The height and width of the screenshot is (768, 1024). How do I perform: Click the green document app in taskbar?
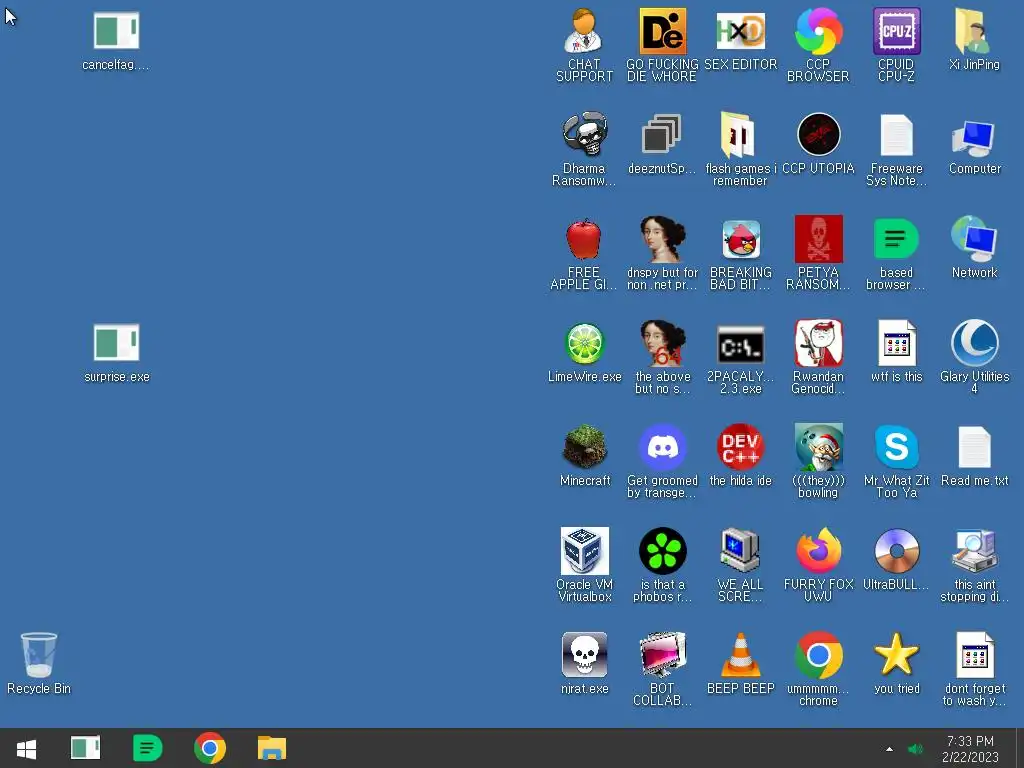point(148,748)
